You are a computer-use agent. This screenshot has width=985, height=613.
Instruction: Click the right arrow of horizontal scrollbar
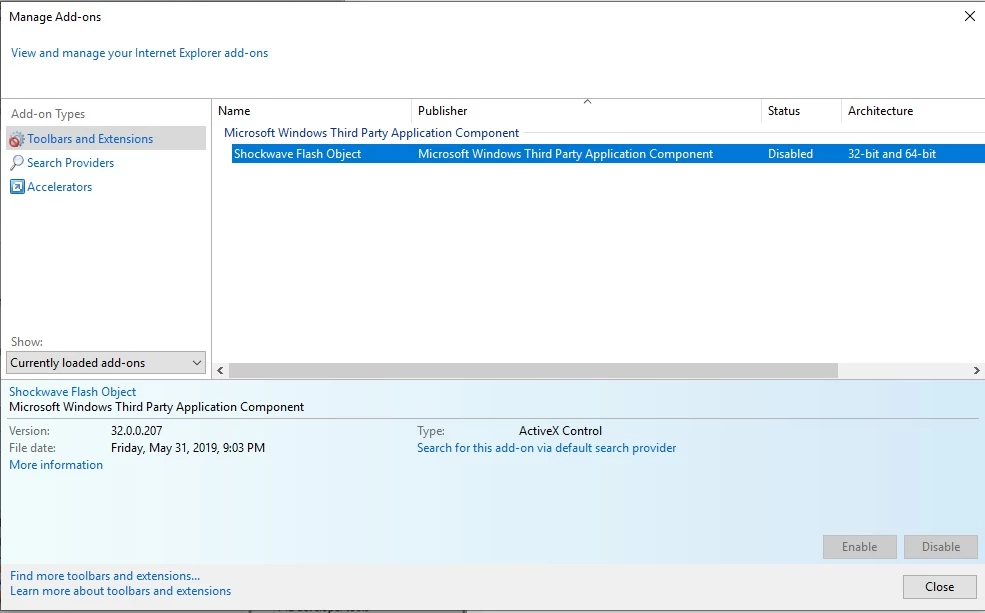click(x=976, y=371)
